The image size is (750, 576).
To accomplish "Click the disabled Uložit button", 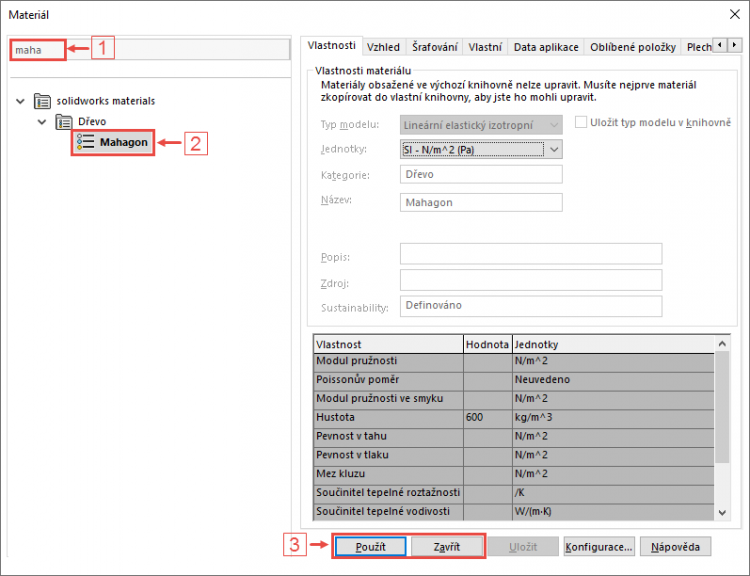I will tap(523, 547).
